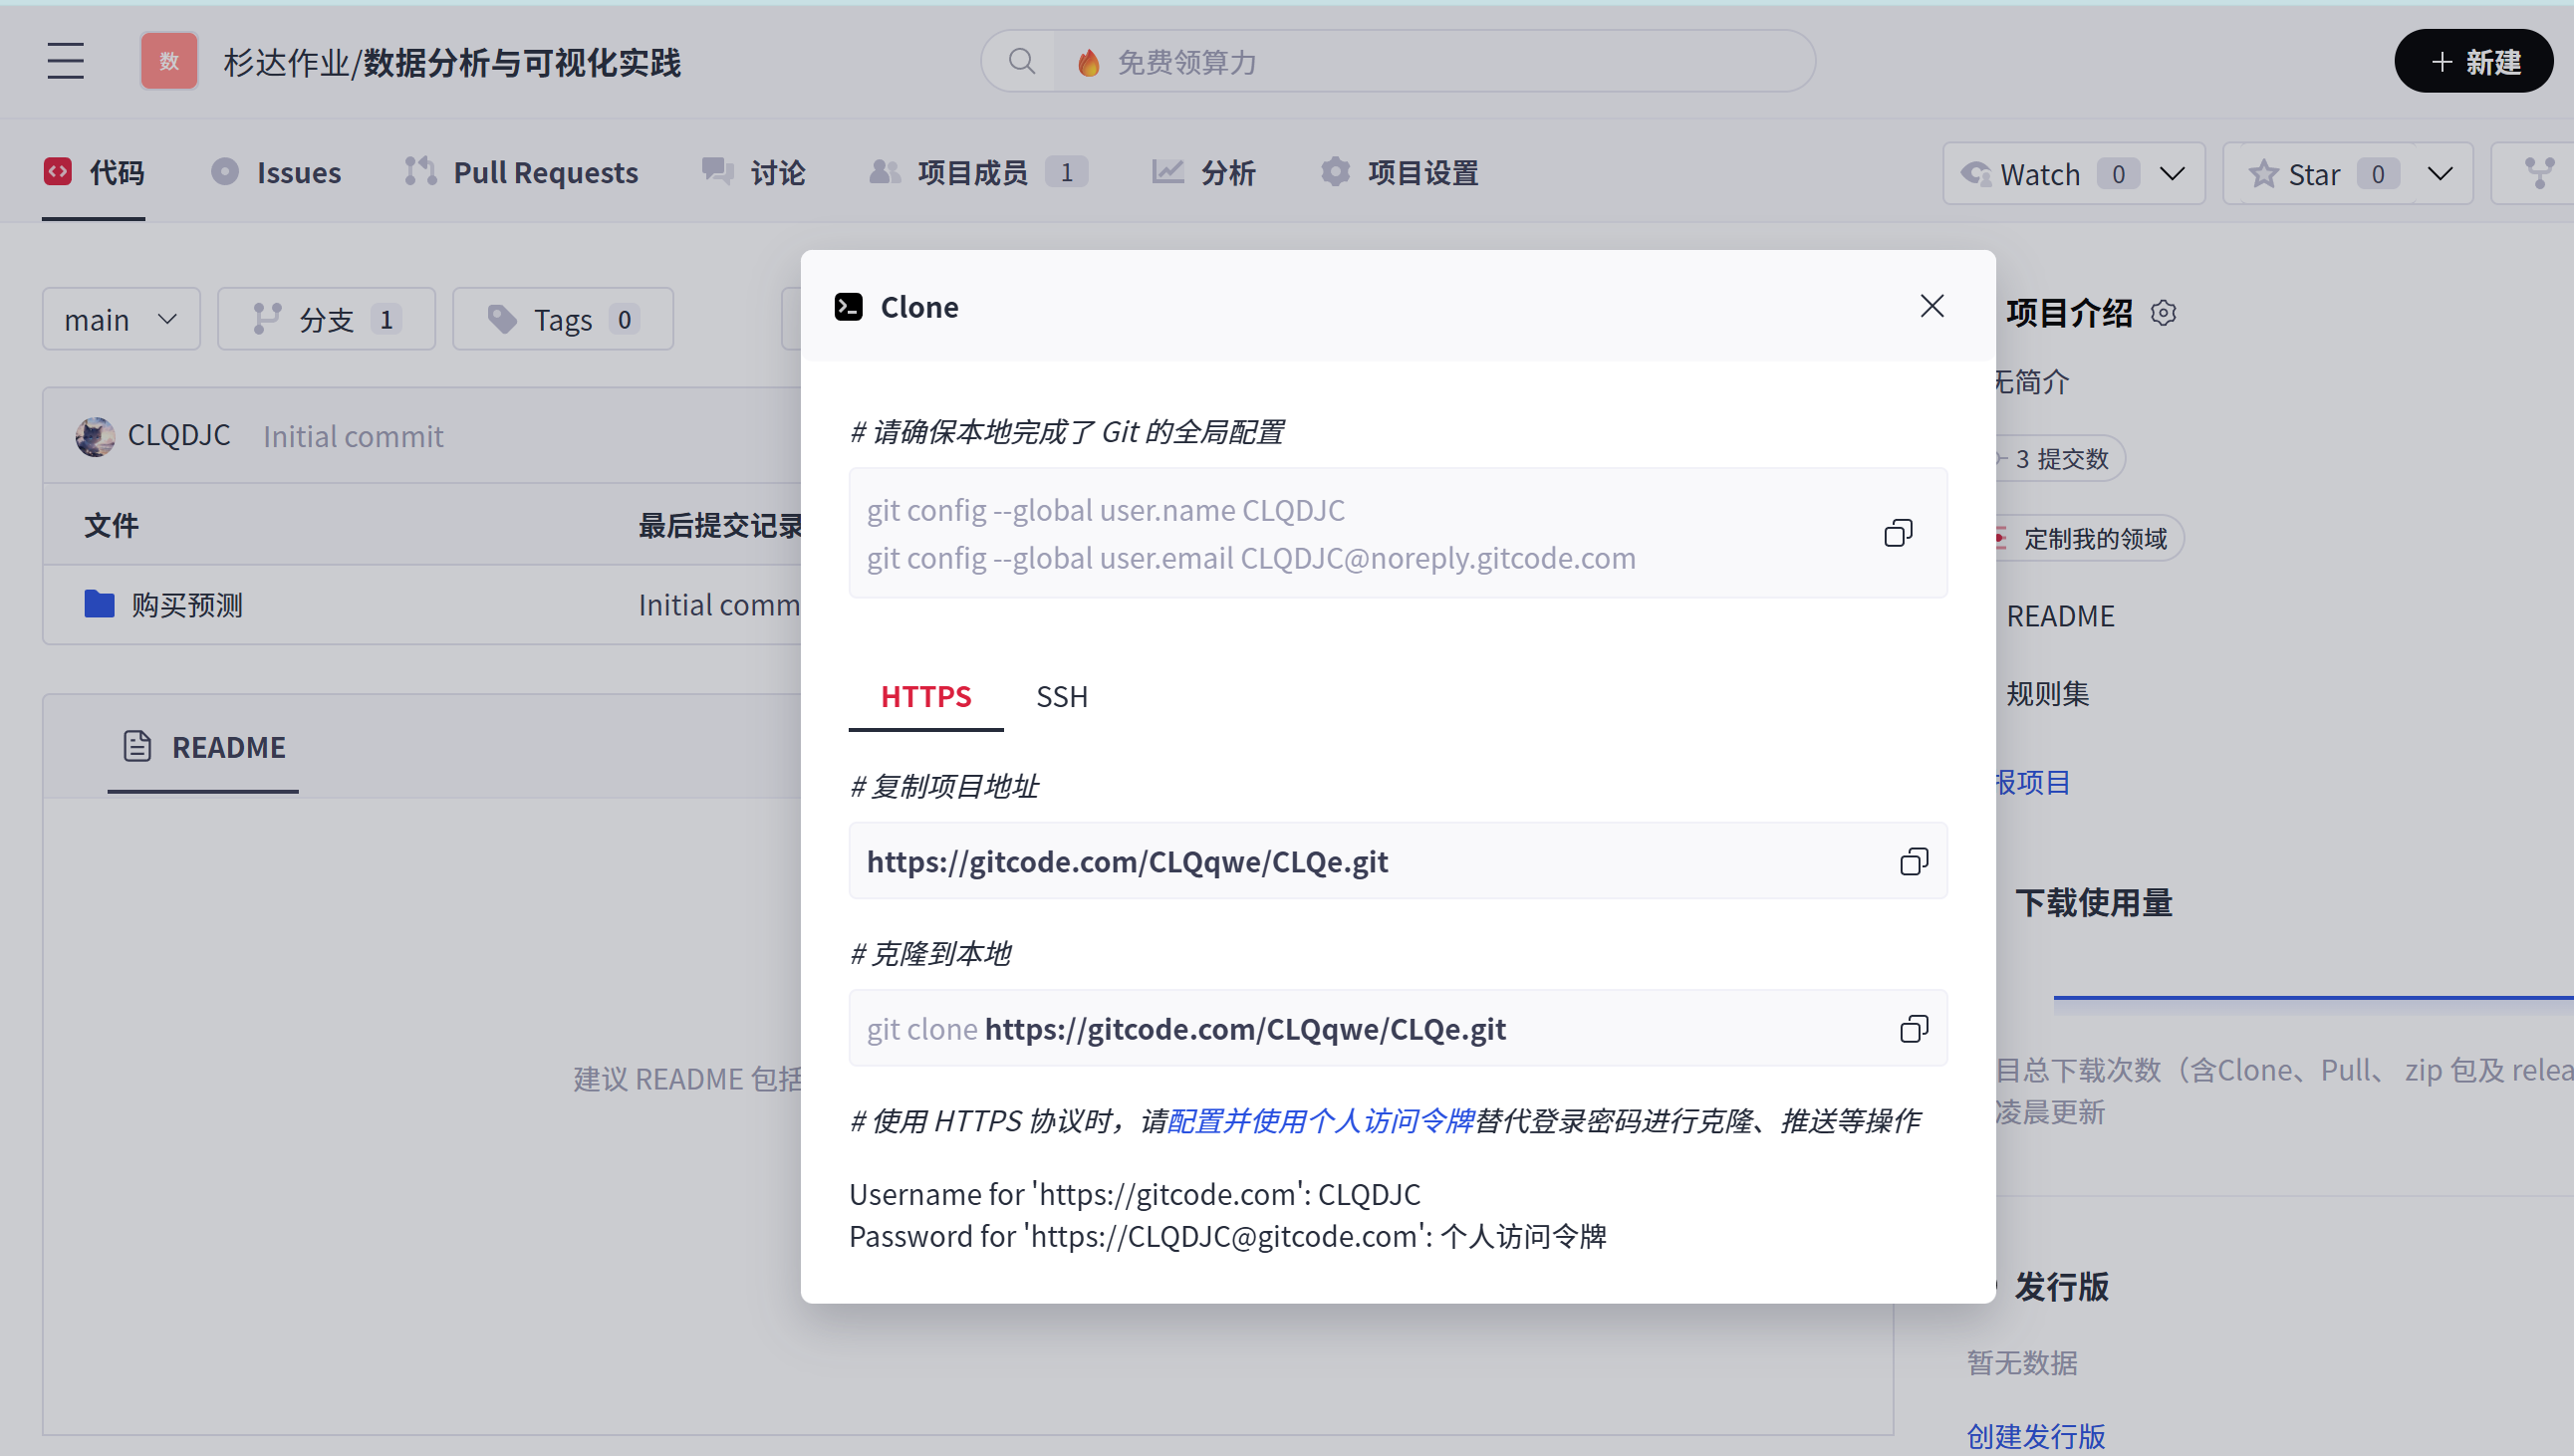Copy the HTTPS project URL

point(1913,861)
